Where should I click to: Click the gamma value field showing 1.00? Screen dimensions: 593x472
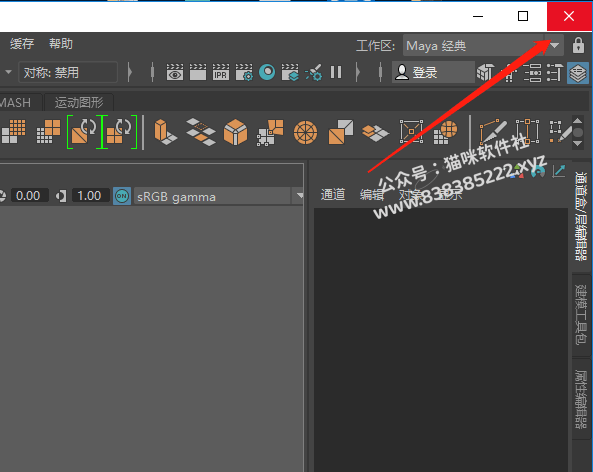[x=89, y=196]
